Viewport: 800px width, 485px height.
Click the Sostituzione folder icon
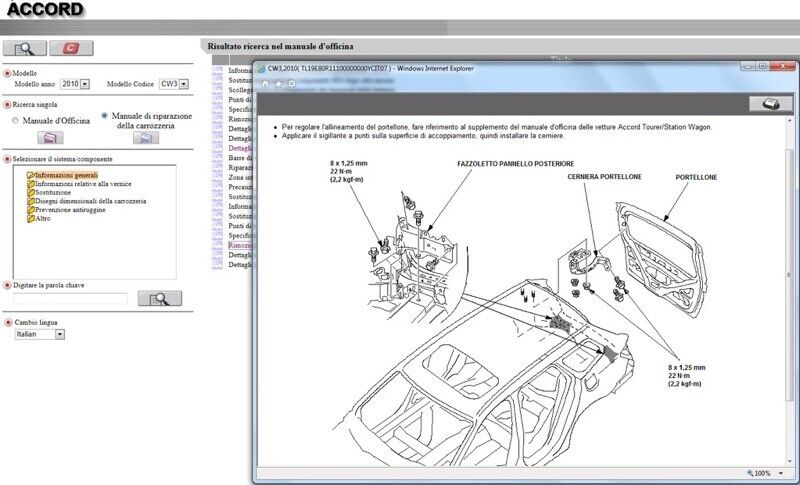31,193
